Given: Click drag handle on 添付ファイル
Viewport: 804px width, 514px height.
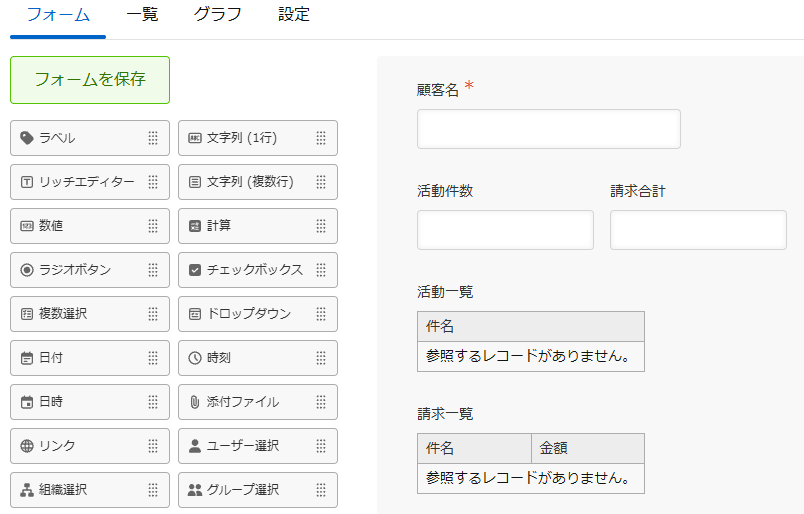Looking at the screenshot, I should (x=321, y=402).
